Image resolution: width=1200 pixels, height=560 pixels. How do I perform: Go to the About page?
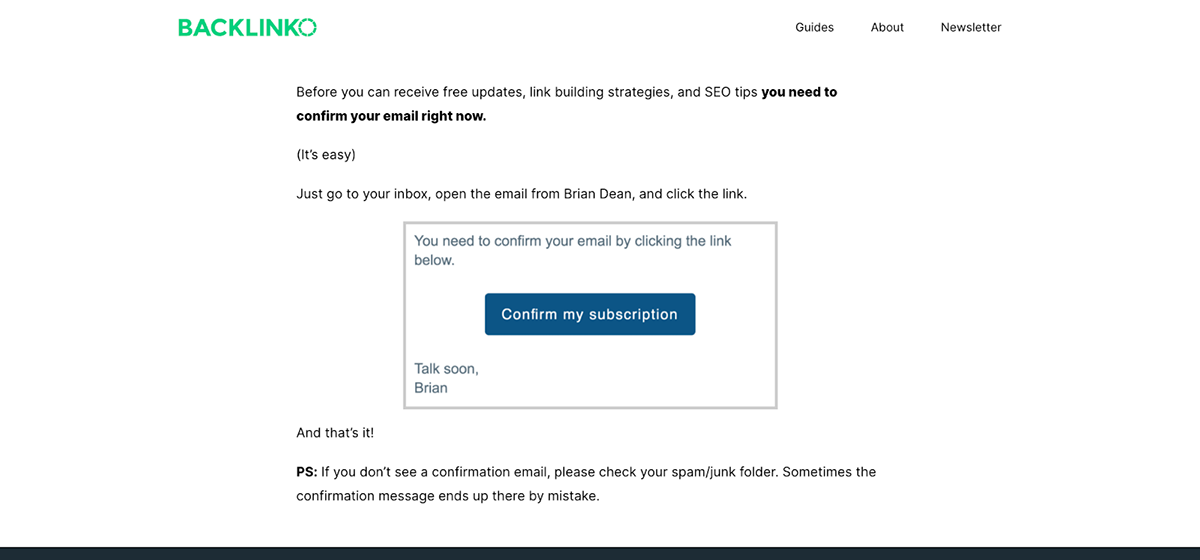[x=887, y=27]
